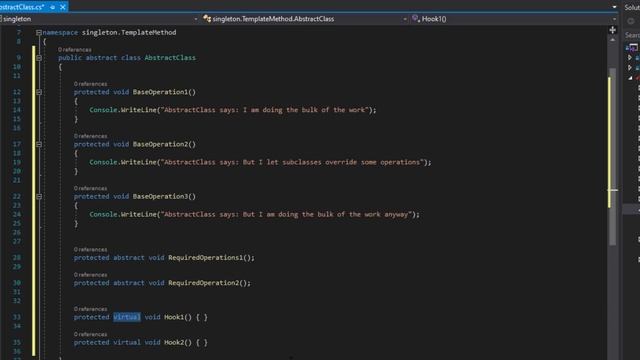
Task: Click the virtual keyword on Hook2 line
Action: (x=127, y=342)
